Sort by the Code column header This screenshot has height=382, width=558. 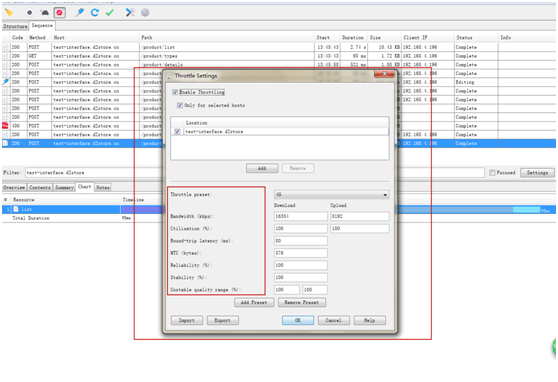click(18, 37)
